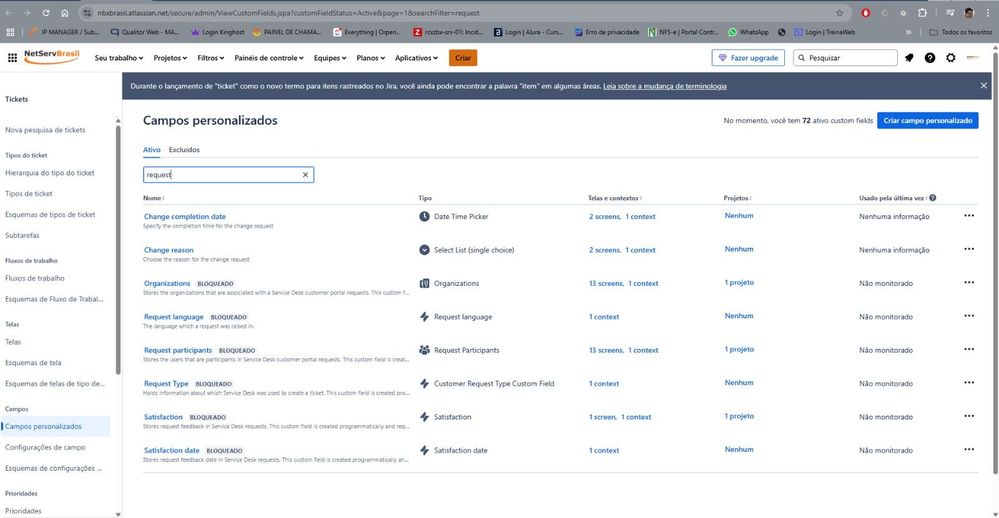Click the Request Participants people icon
999x518 pixels.
[x=424, y=350]
